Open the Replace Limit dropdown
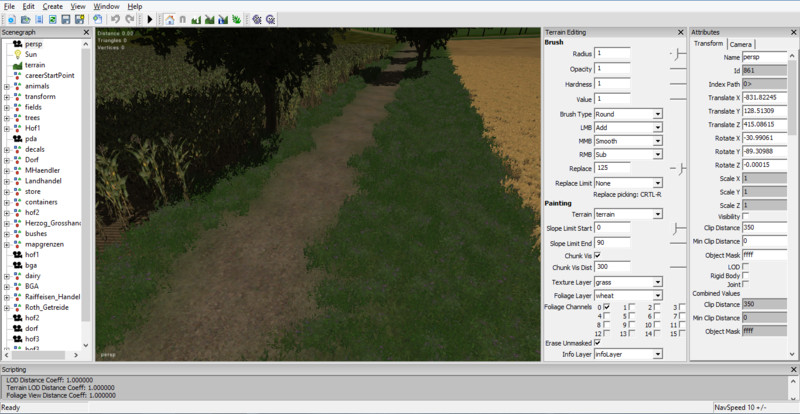Viewport: 800px width, 414px height. point(628,183)
